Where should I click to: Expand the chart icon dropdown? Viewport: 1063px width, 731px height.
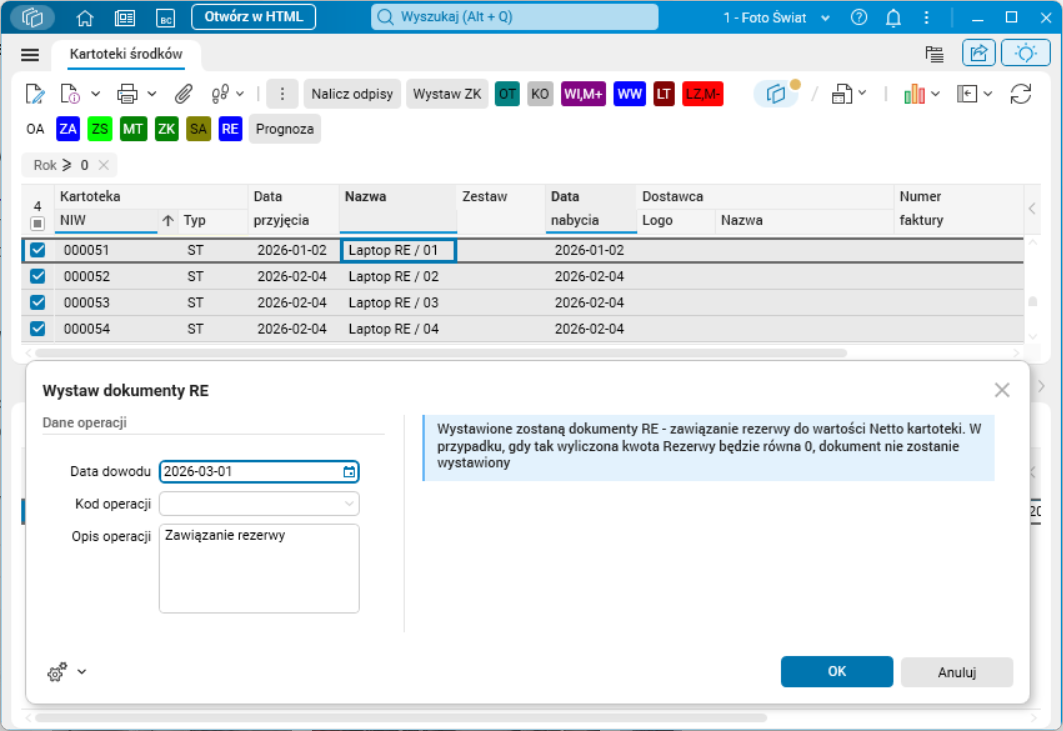pyautogui.click(x=936, y=94)
